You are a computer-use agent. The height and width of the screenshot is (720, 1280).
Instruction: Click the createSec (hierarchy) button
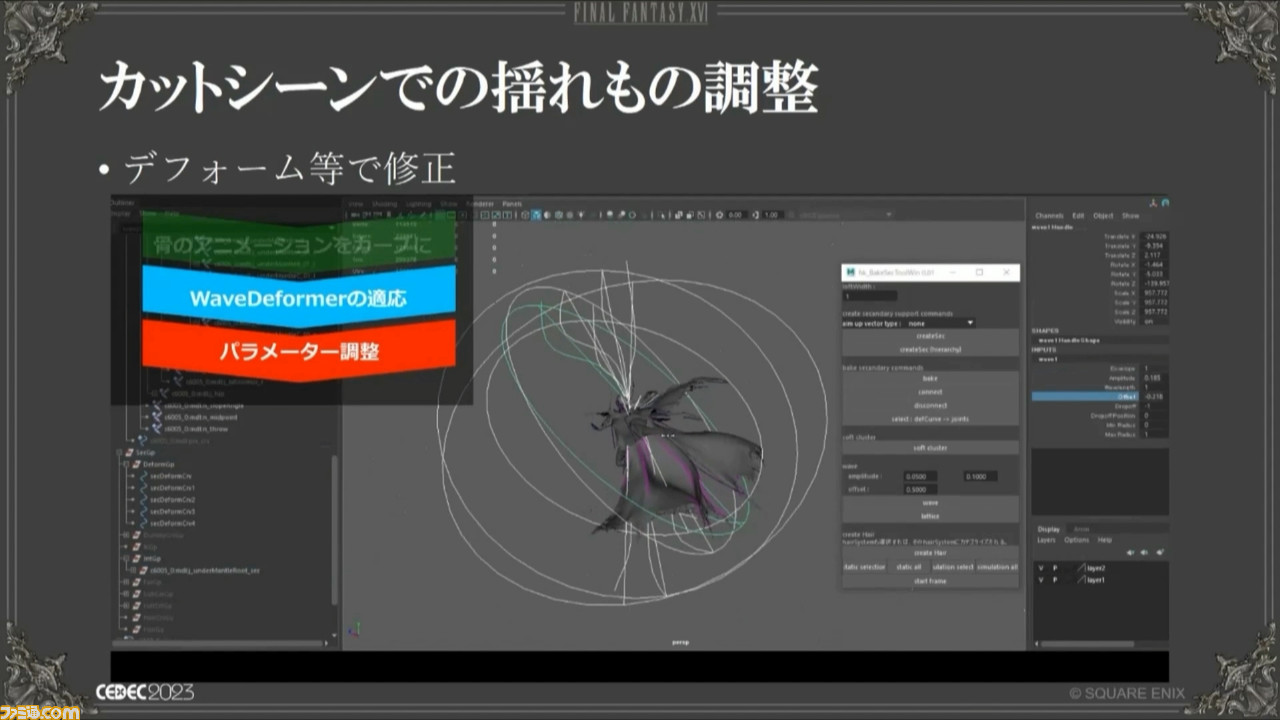pos(930,350)
